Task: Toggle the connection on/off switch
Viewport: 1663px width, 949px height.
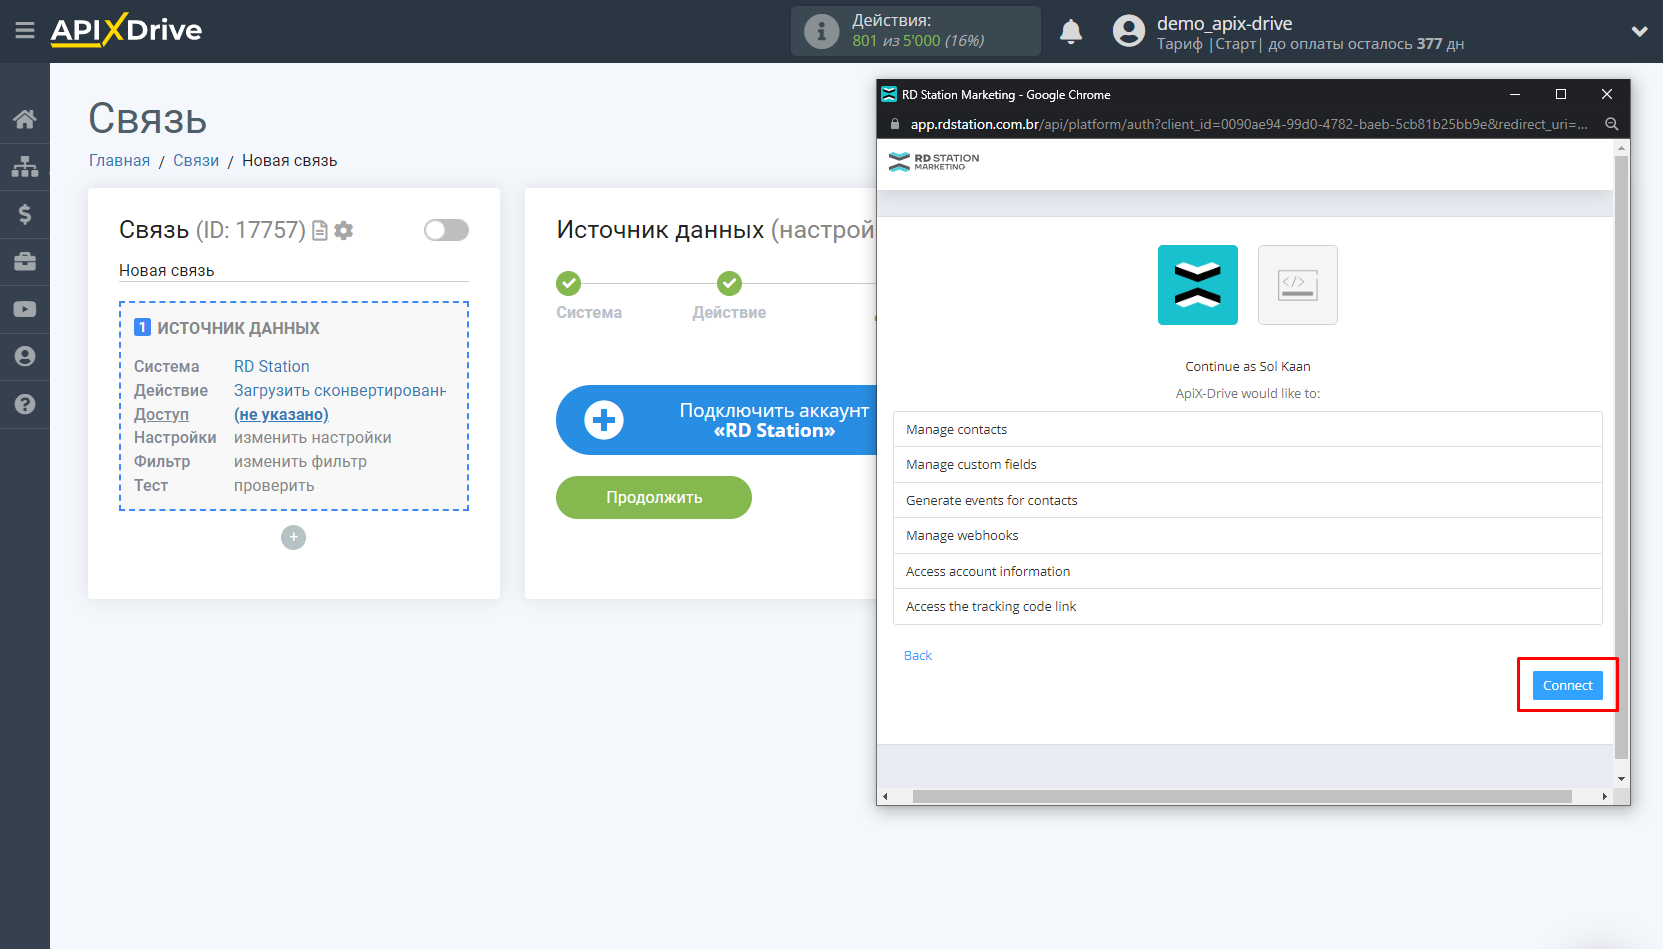Action: point(446,230)
